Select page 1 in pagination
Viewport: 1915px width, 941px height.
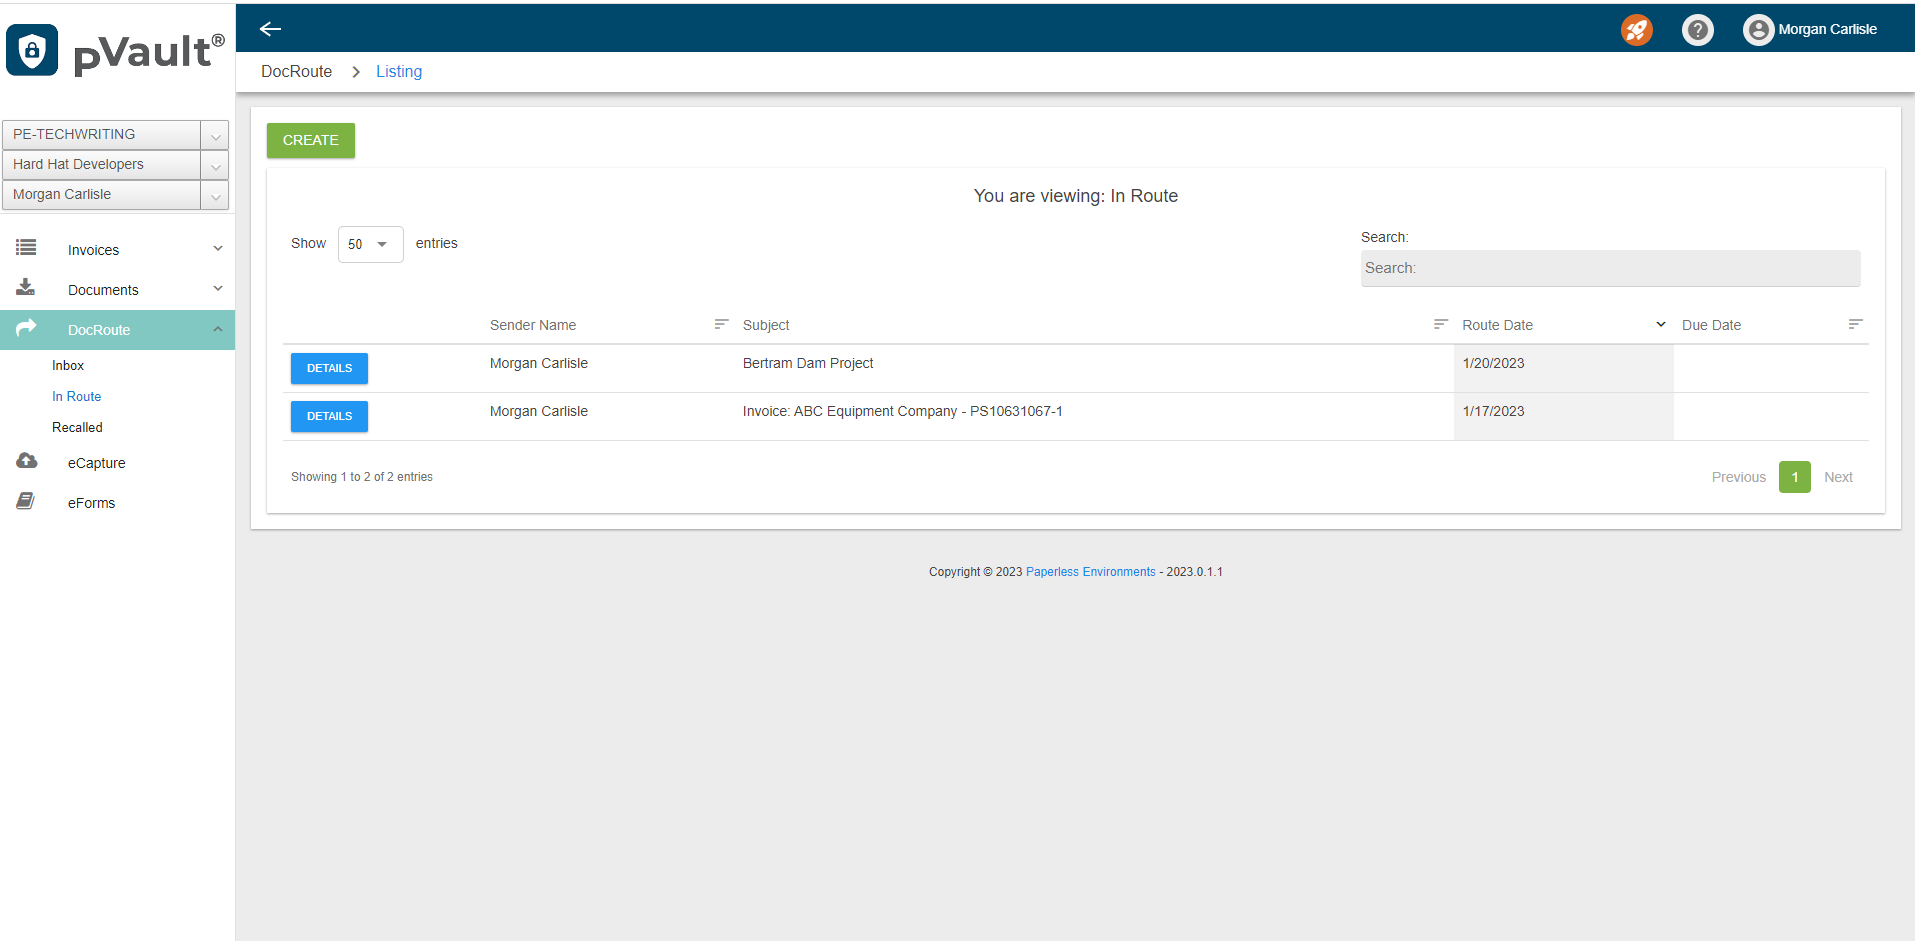pyautogui.click(x=1795, y=477)
